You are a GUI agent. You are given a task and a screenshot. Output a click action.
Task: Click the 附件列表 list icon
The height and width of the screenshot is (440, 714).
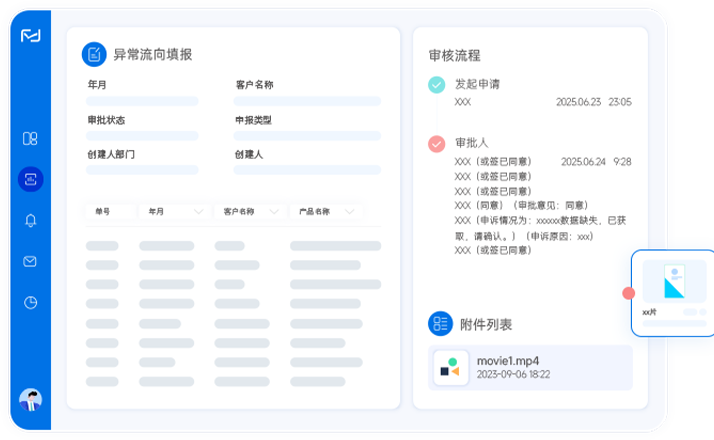[440, 323]
